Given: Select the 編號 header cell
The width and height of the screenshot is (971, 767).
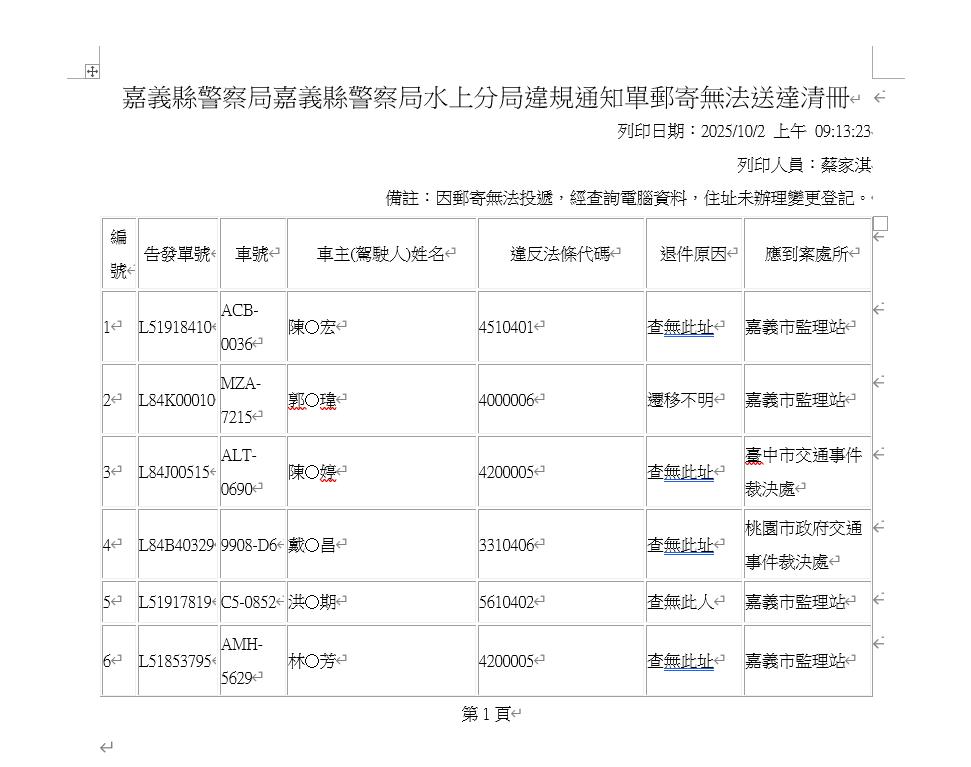Looking at the screenshot, I should [119, 254].
